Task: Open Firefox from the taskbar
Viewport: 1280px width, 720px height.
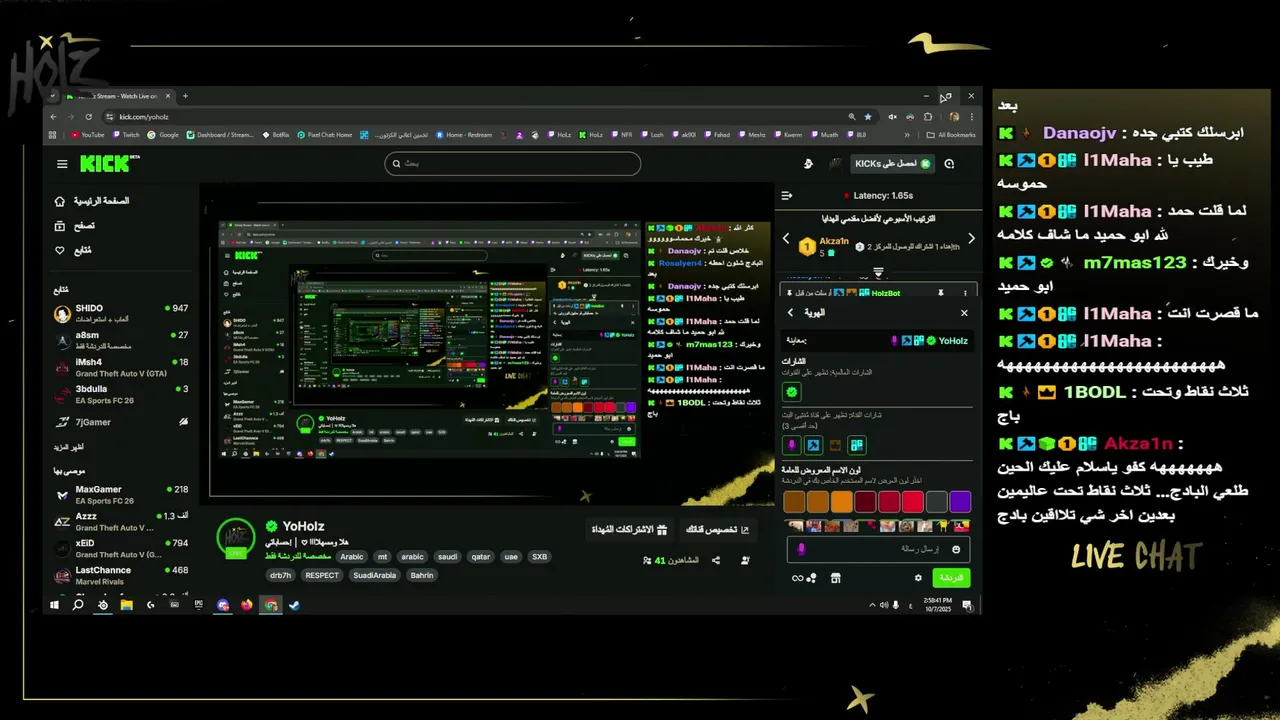Action: 247,605
